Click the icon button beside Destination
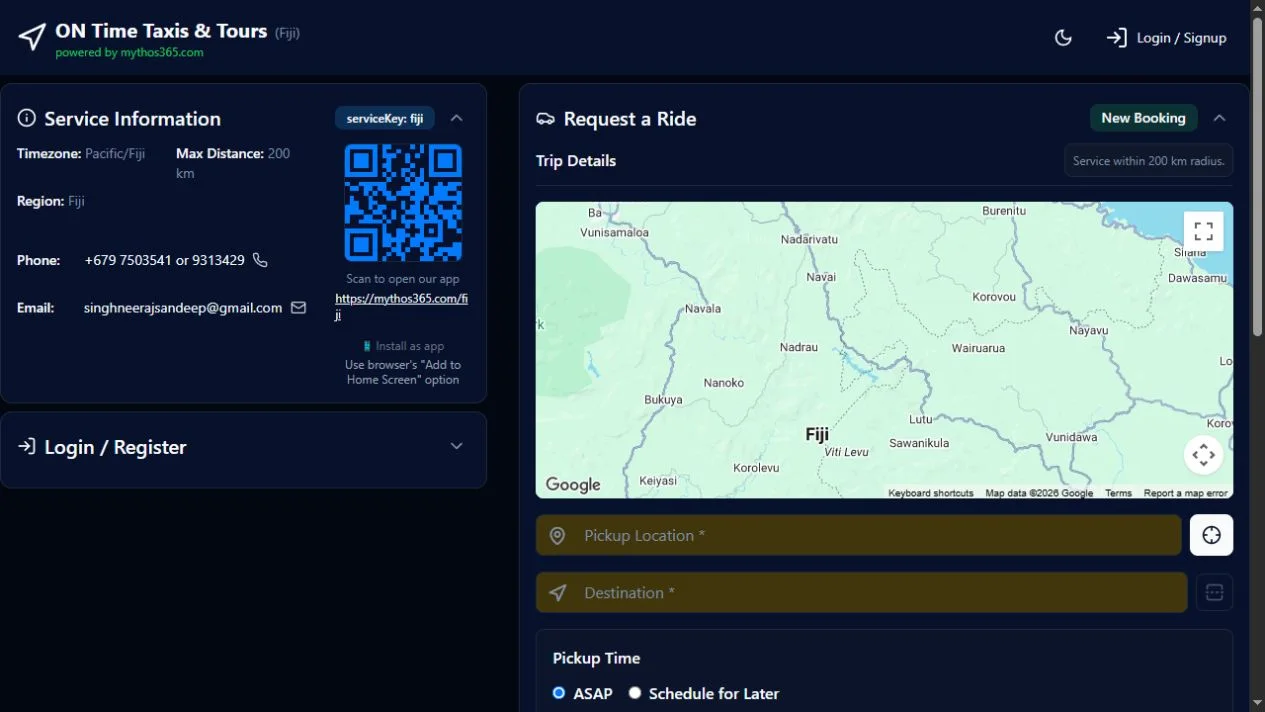The width and height of the screenshot is (1265, 712). (x=1214, y=592)
